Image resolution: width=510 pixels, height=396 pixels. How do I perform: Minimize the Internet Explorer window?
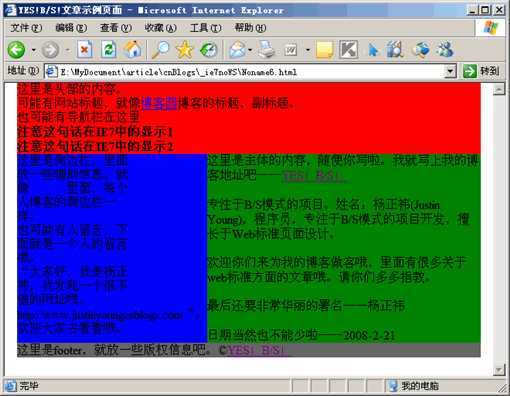[x=472, y=10]
